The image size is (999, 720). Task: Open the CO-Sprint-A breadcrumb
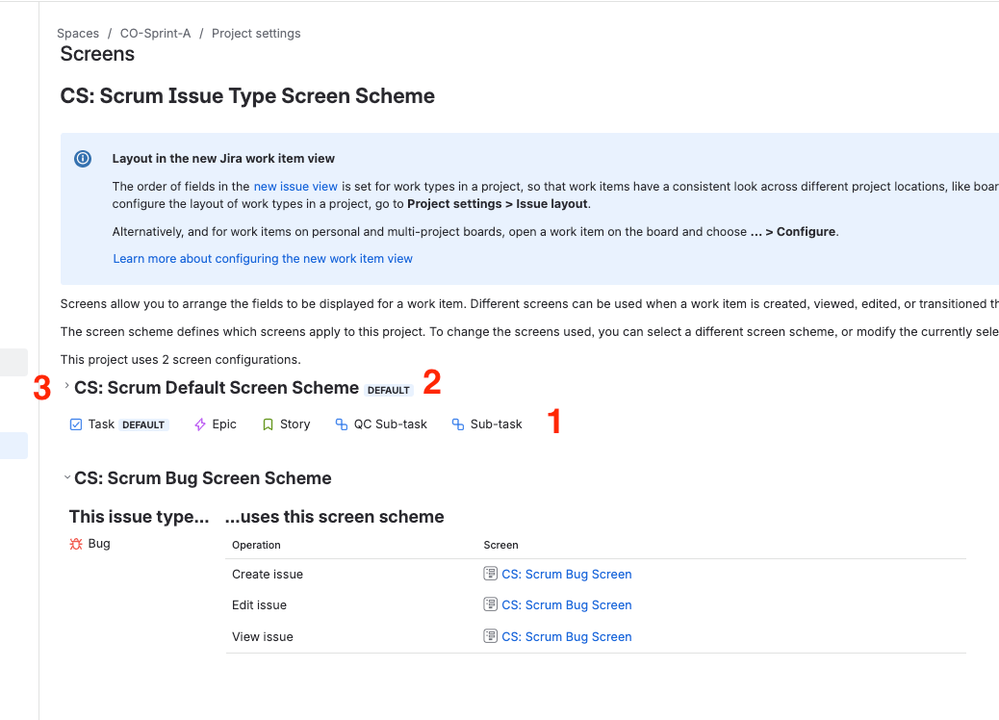click(x=155, y=33)
